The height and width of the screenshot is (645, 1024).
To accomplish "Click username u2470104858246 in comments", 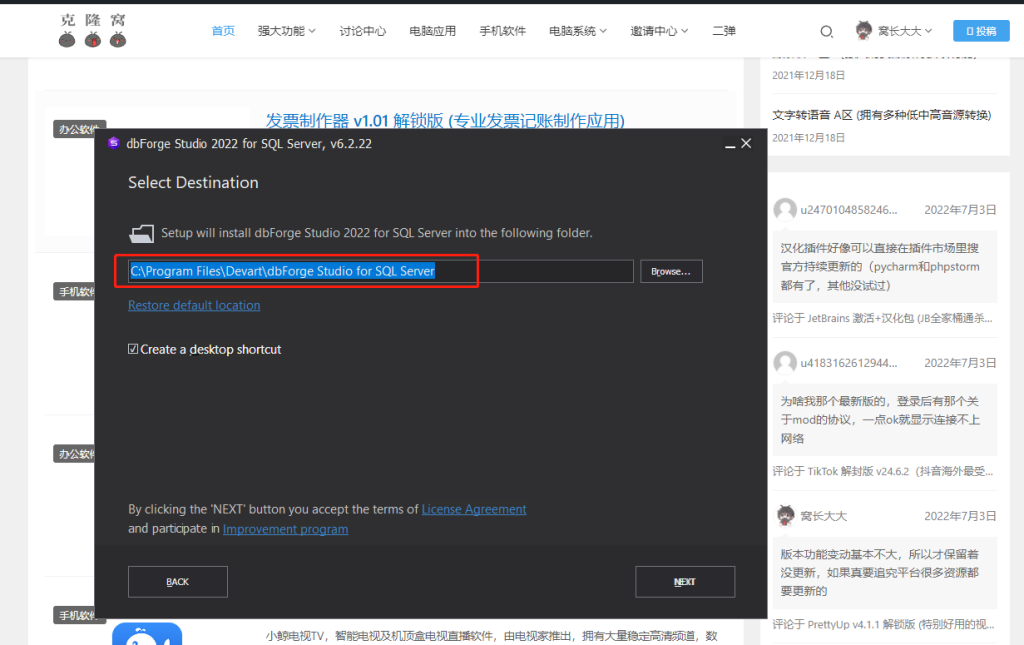I will pos(848,210).
